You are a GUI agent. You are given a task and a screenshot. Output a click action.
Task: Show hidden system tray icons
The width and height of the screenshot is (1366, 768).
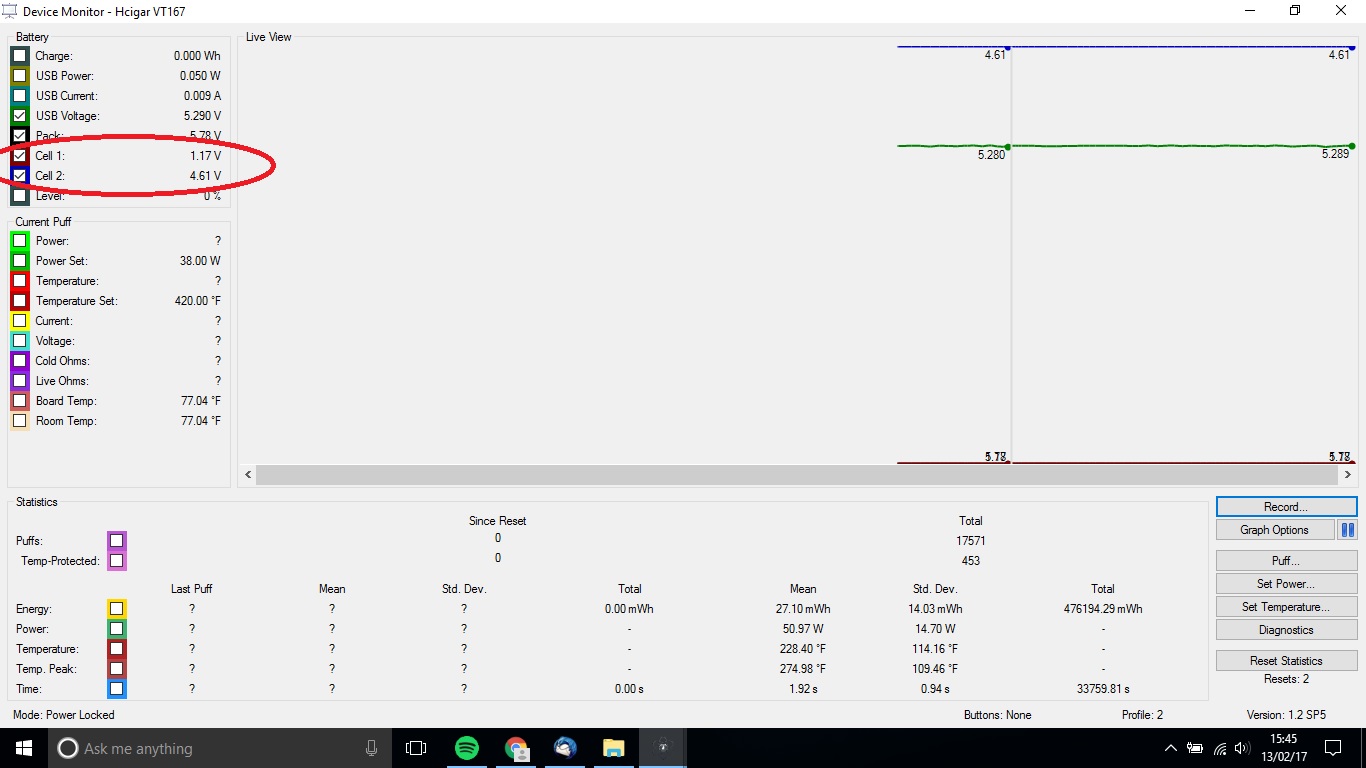point(1171,748)
